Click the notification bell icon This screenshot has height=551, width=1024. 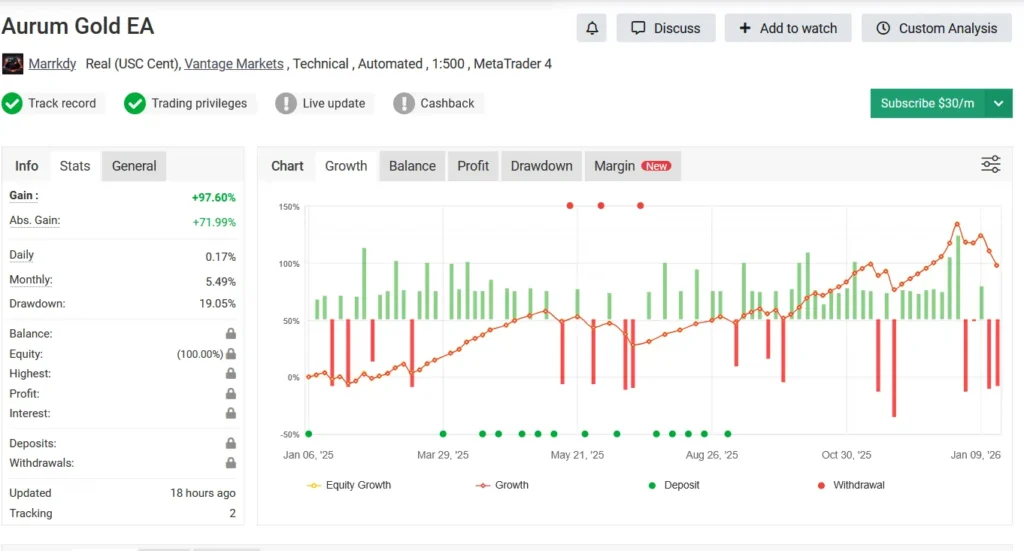coord(592,28)
